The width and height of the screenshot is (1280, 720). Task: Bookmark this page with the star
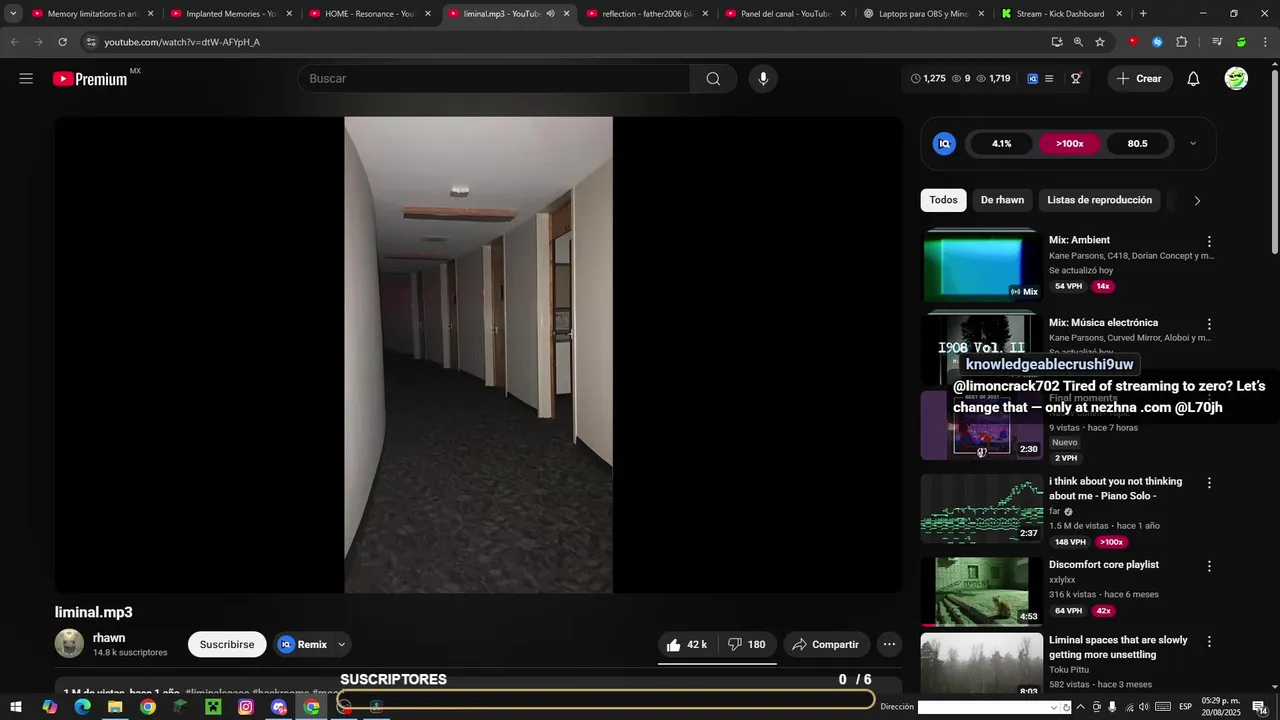[1100, 42]
